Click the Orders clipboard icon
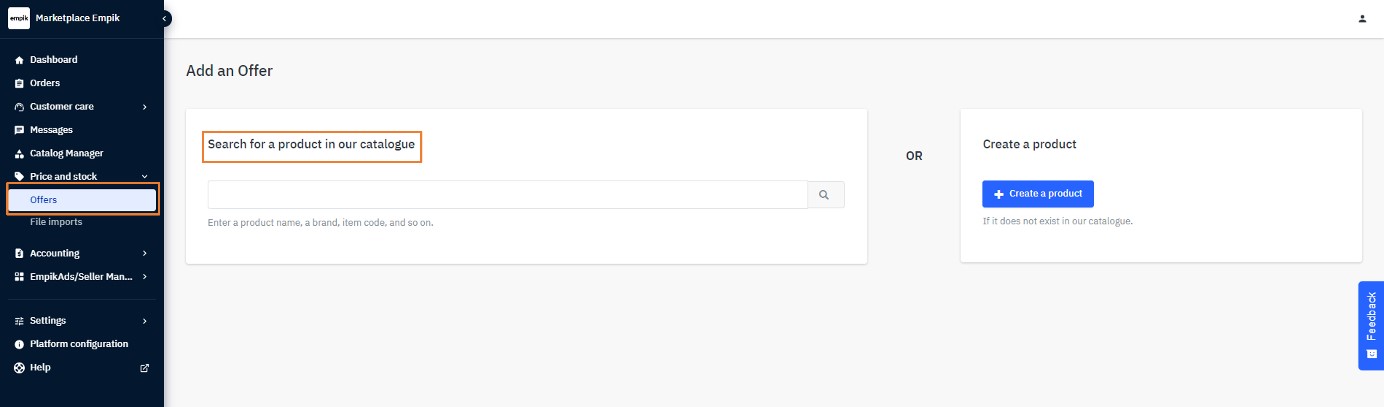 tap(19, 83)
